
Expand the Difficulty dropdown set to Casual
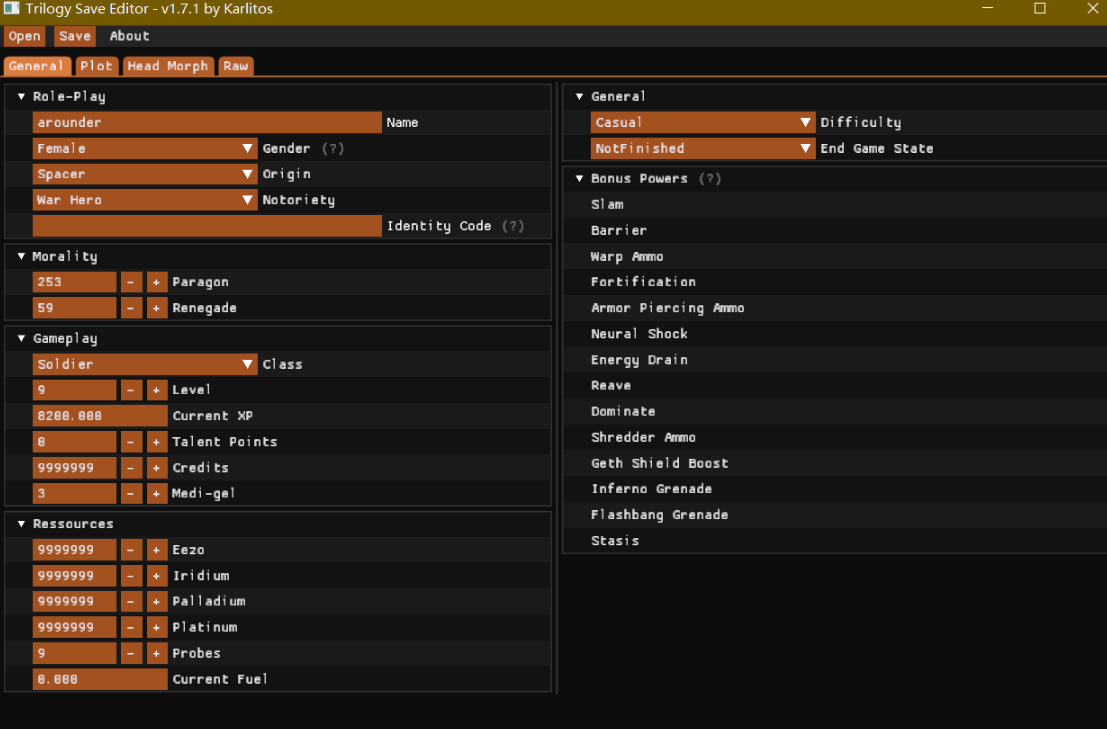point(704,123)
